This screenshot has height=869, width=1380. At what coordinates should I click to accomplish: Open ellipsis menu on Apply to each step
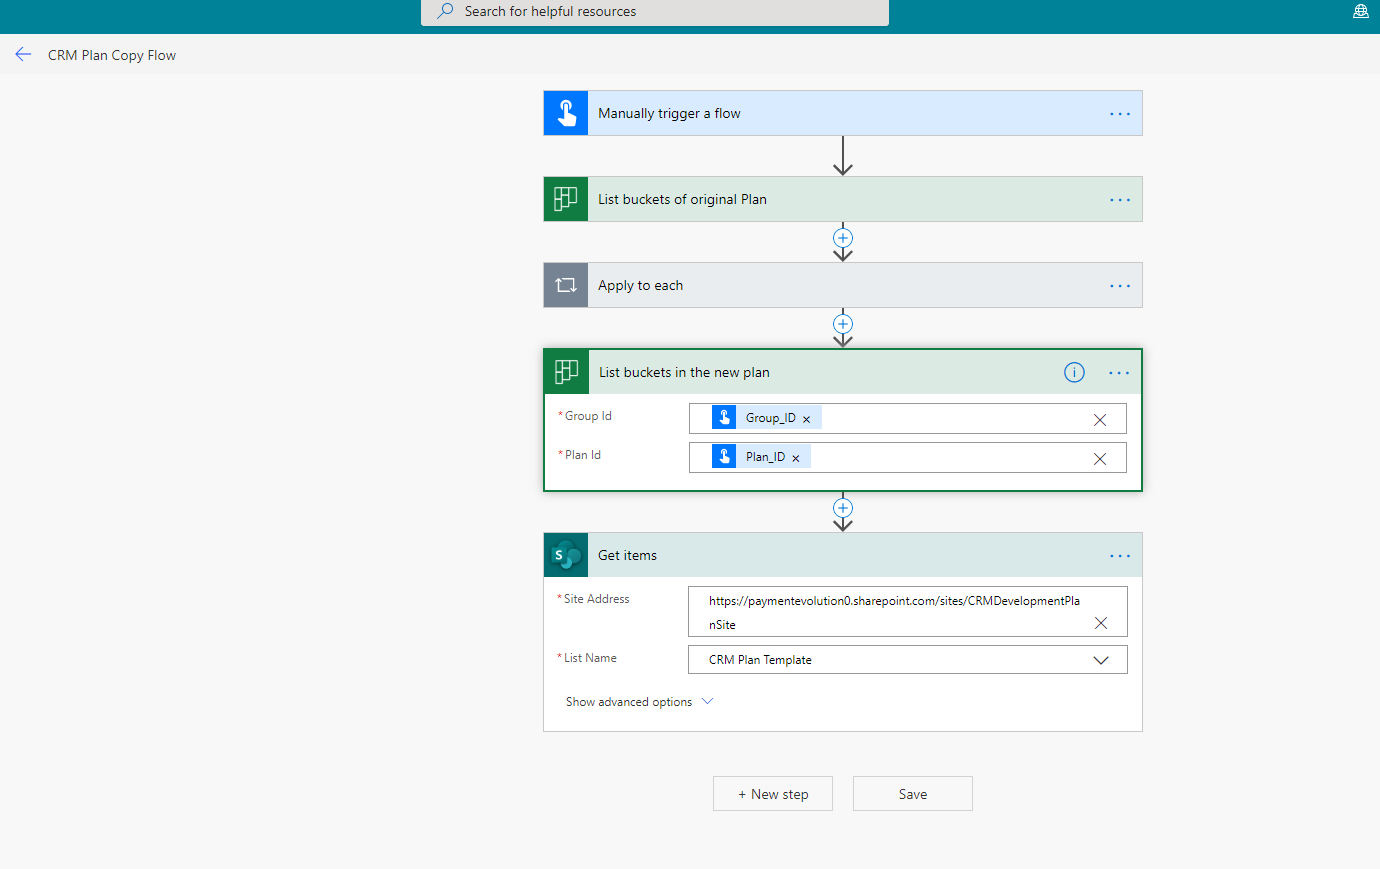[1119, 286]
